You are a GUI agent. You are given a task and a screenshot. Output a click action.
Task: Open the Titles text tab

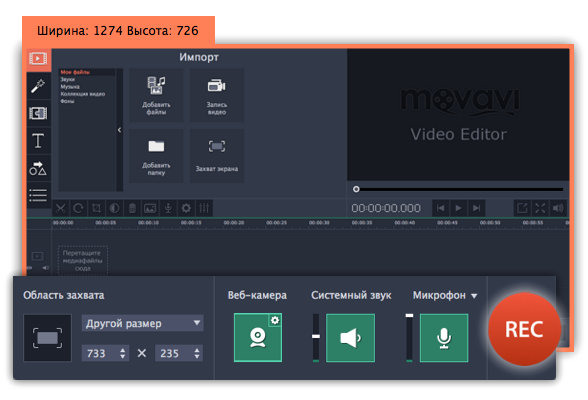[x=39, y=141]
